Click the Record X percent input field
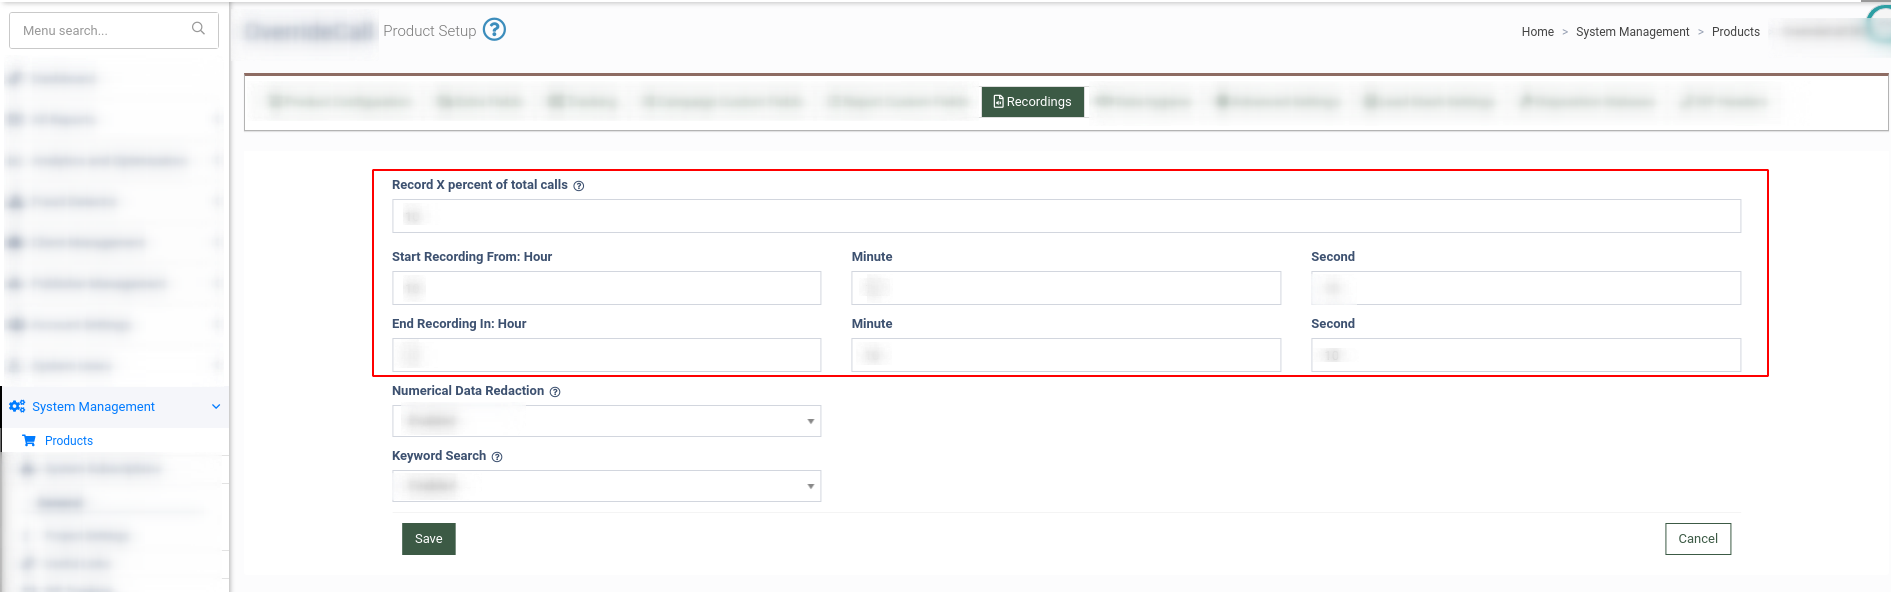The image size is (1891, 592). [1066, 216]
